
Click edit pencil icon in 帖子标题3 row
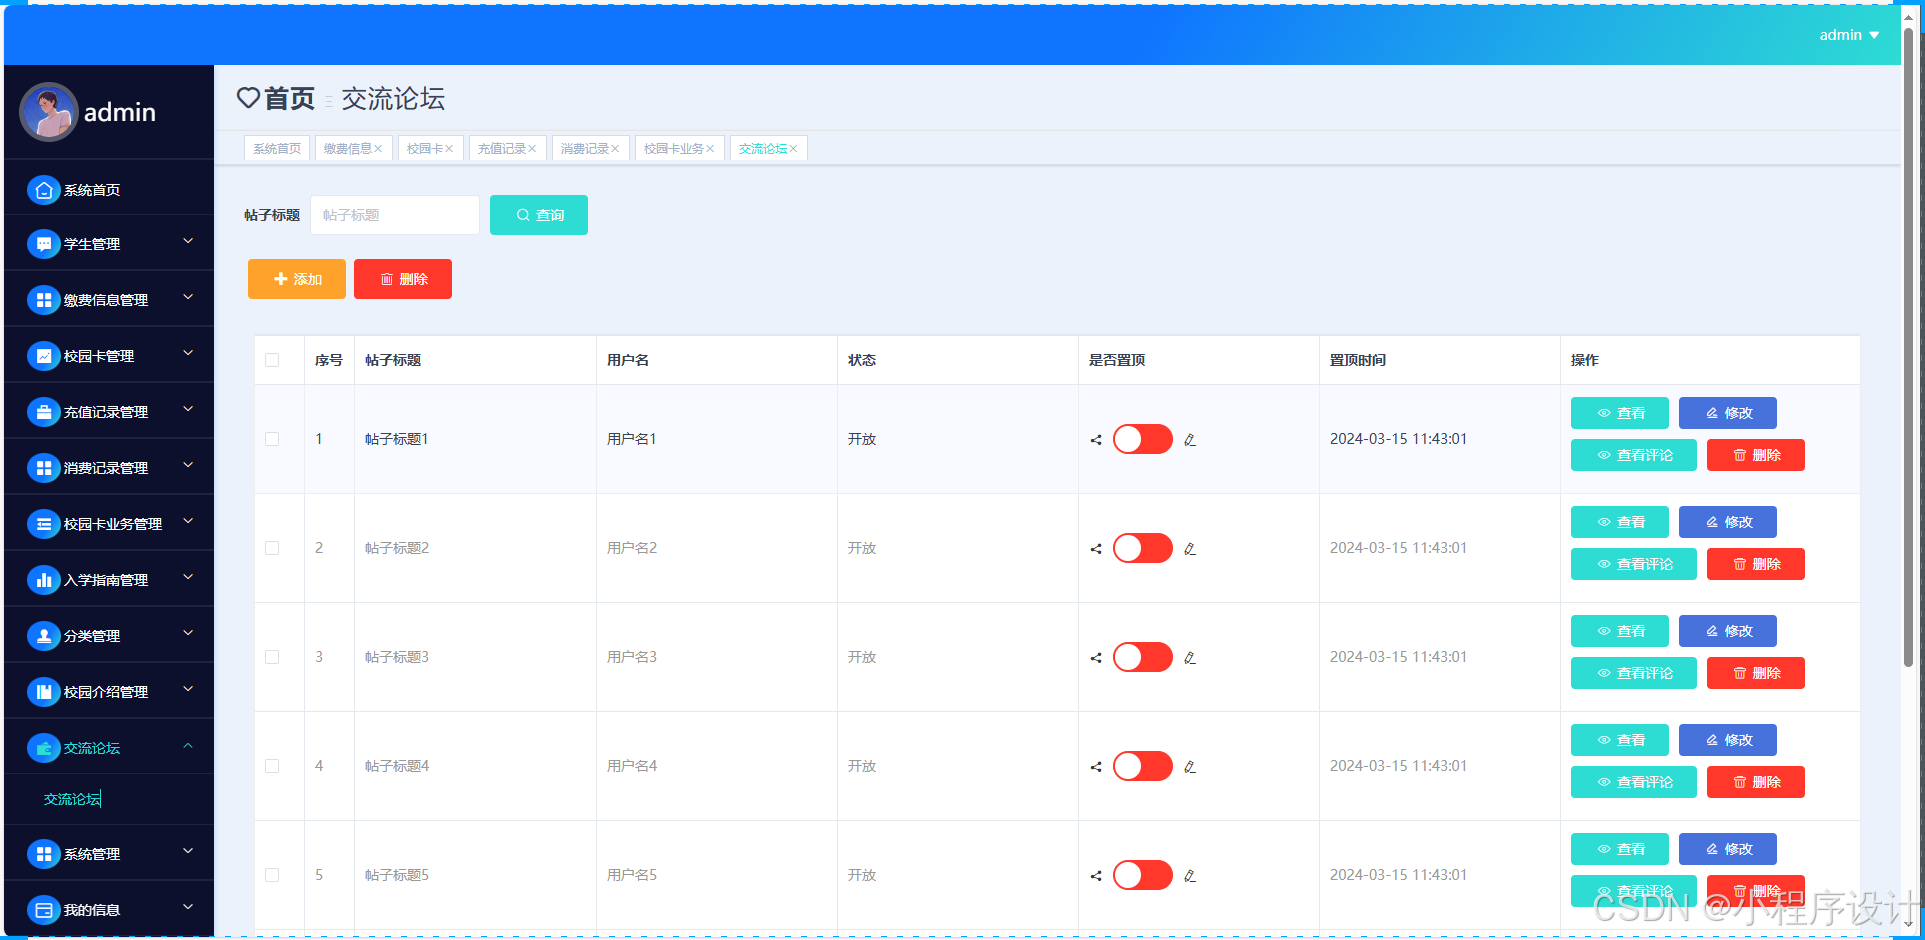click(x=1190, y=658)
